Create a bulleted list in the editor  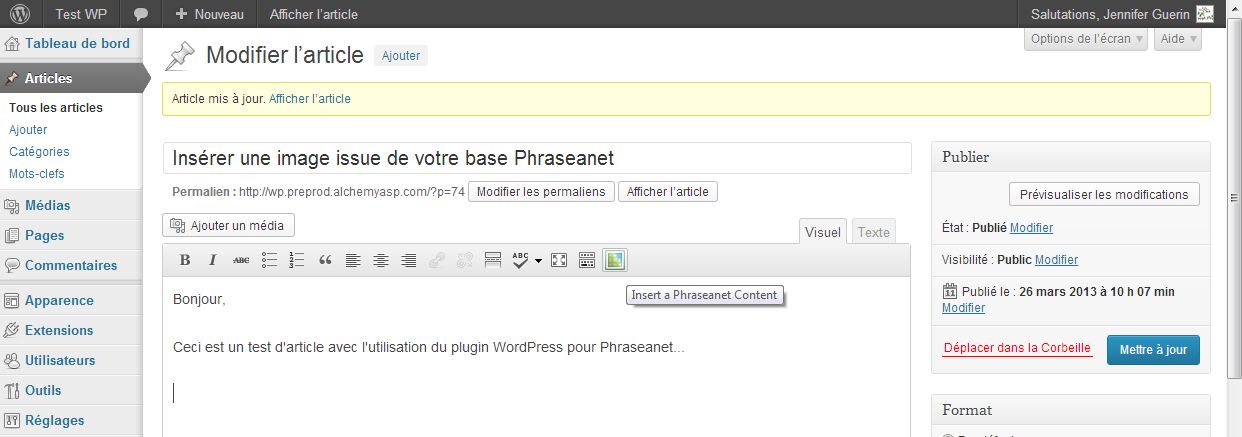click(x=269, y=260)
